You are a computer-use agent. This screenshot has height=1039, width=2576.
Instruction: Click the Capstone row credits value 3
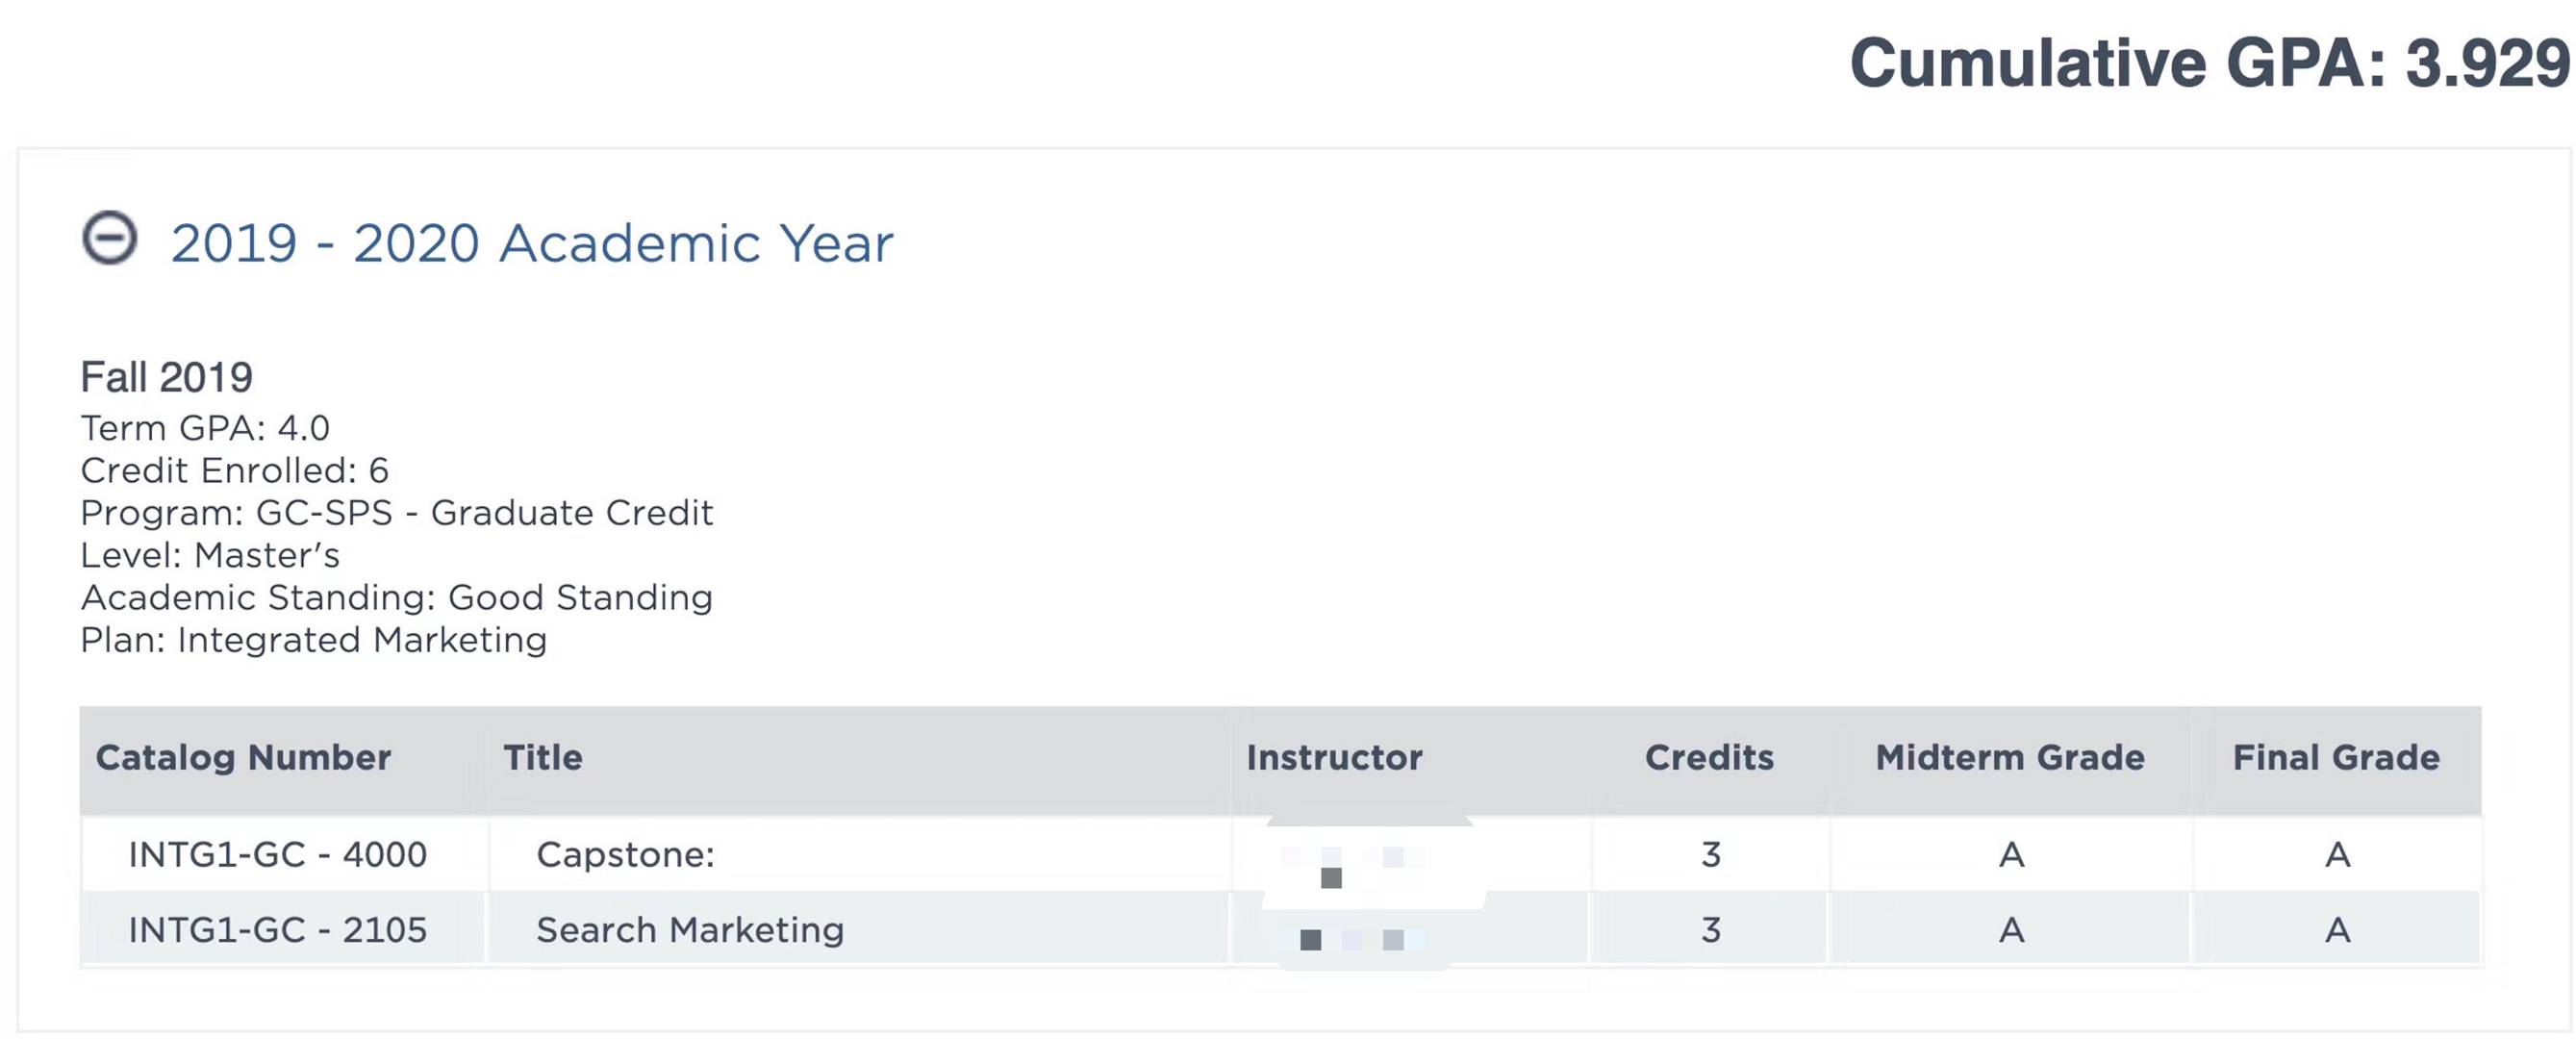(1711, 854)
